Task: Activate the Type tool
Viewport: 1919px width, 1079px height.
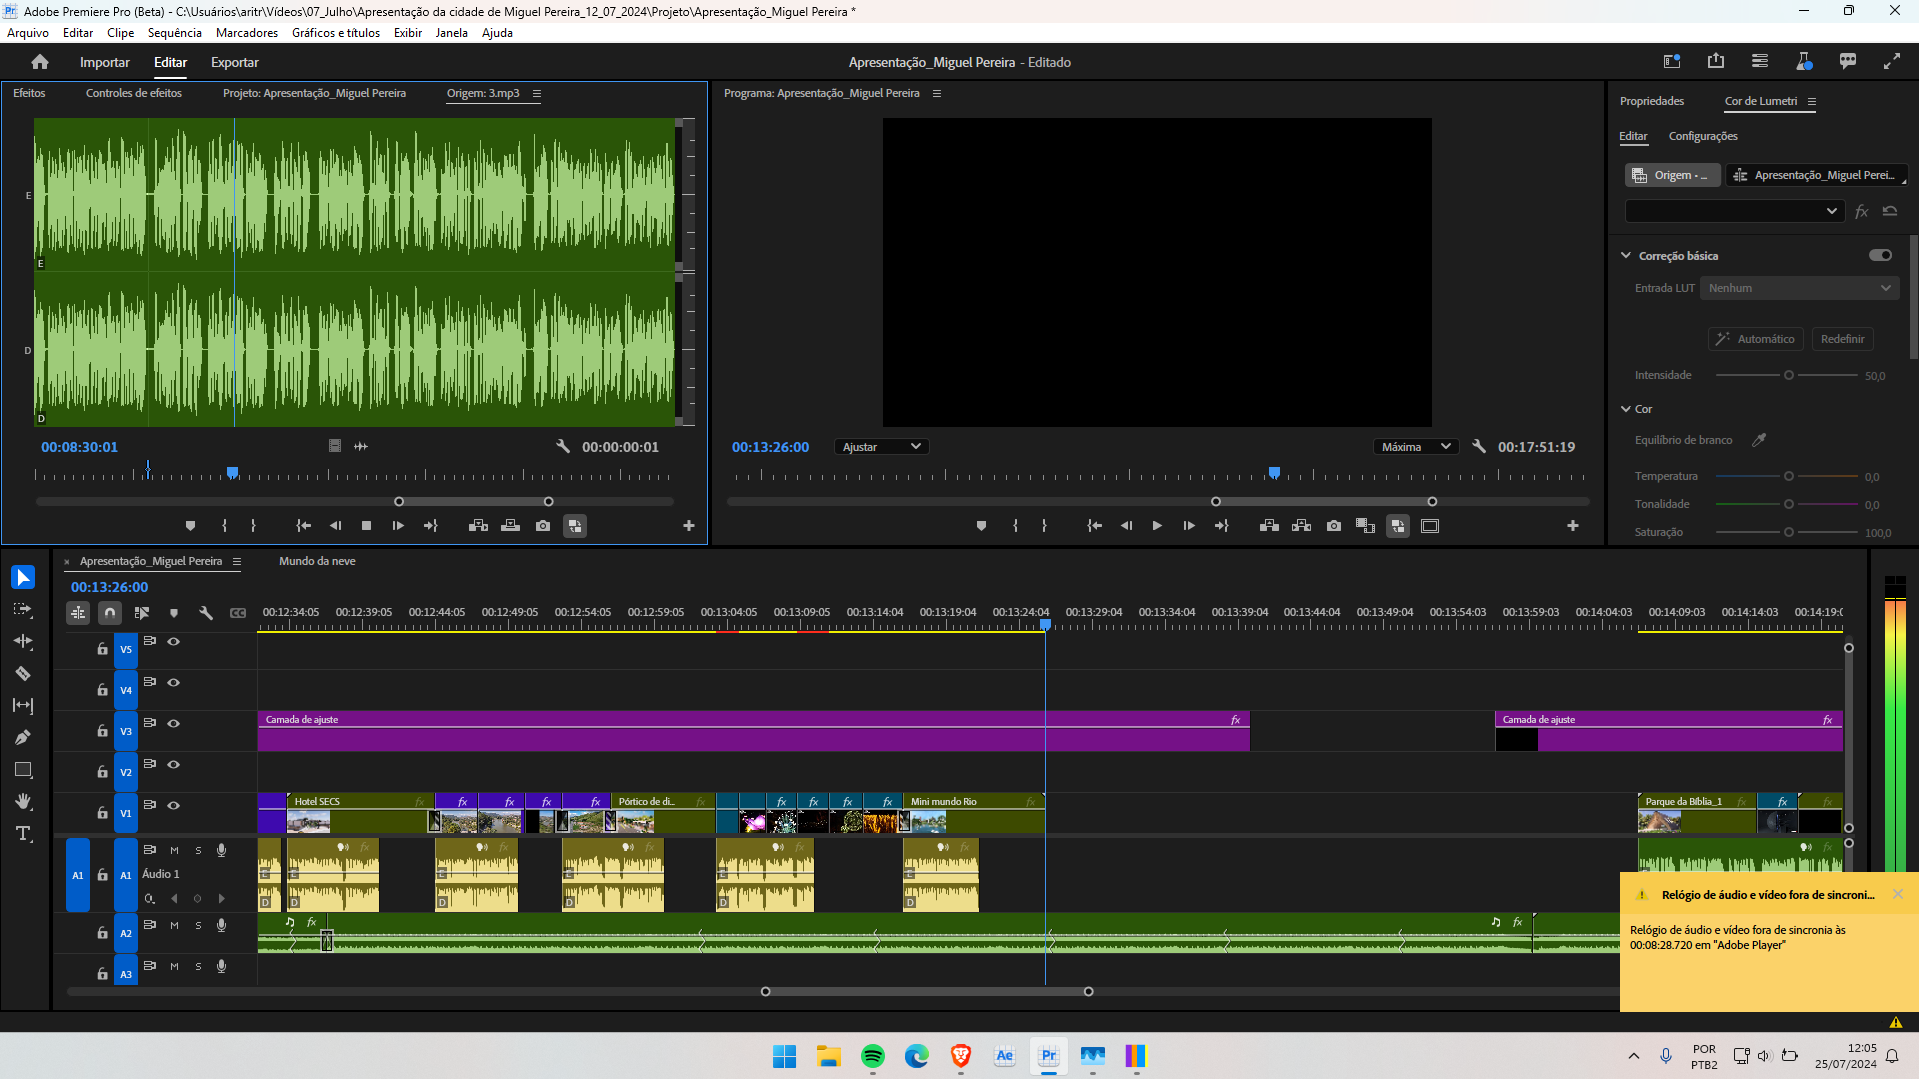Action: click(x=23, y=833)
